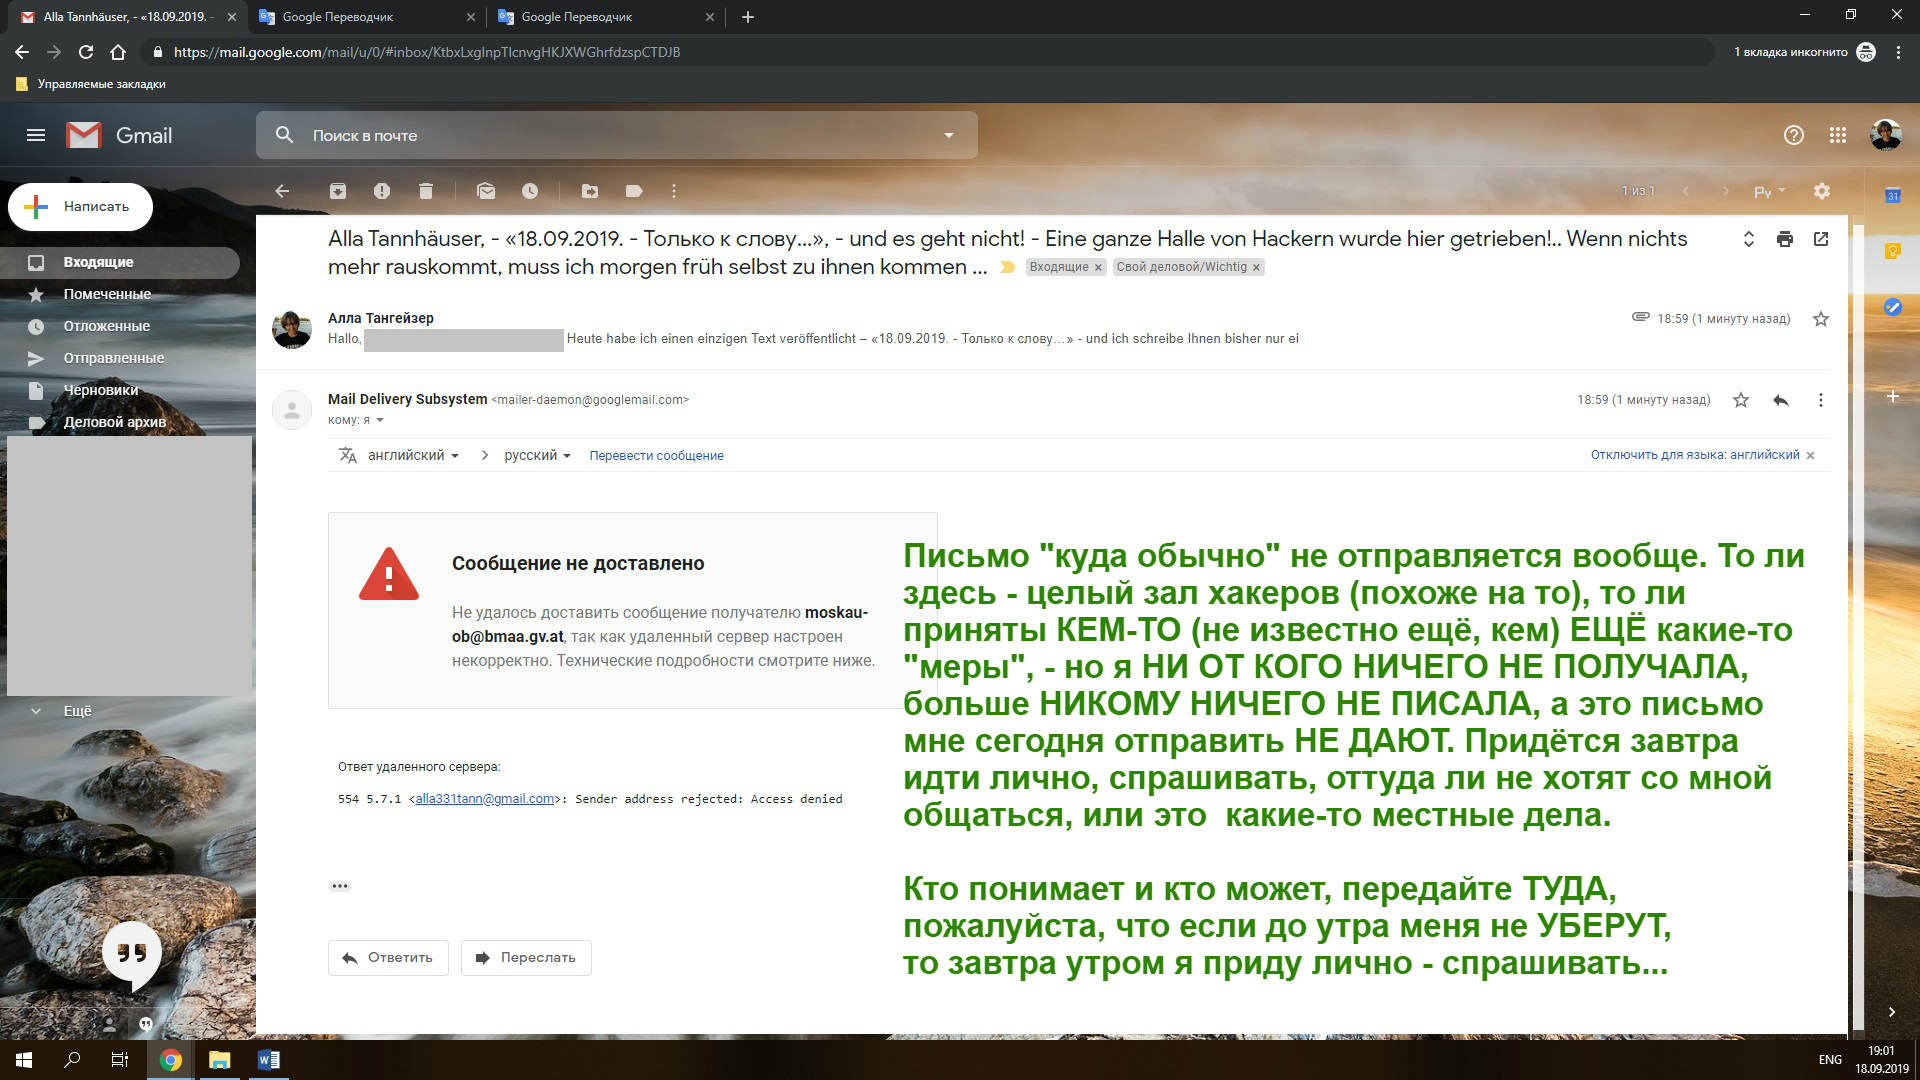Open File Explorer from taskbar

(x=220, y=1060)
